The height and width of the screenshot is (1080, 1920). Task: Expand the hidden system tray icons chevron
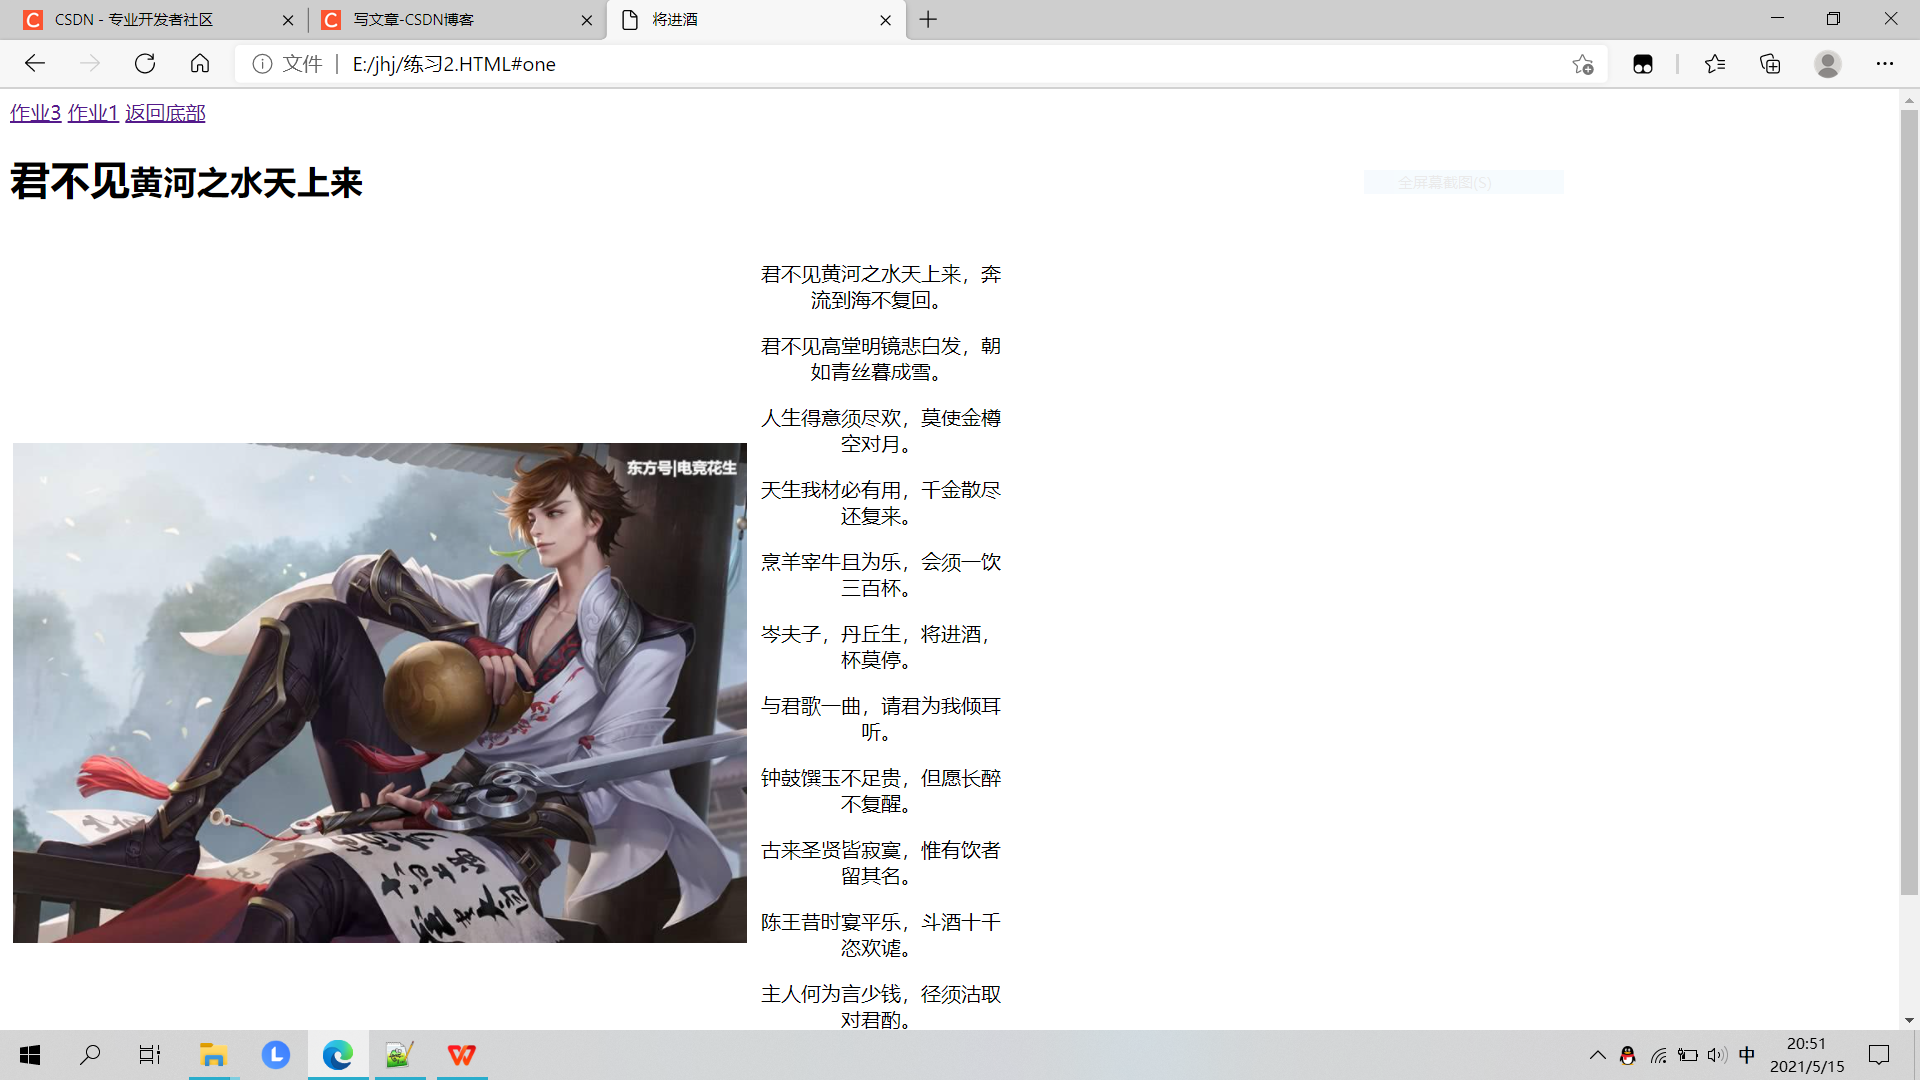click(1597, 1055)
